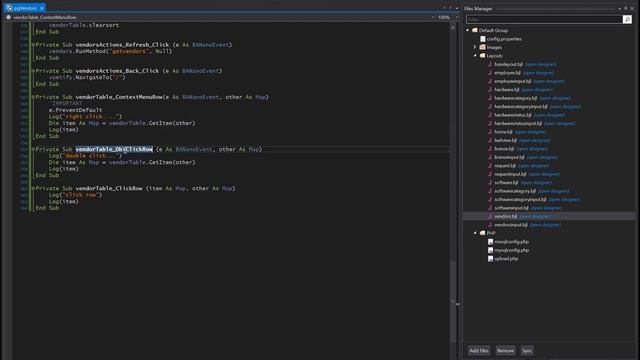The width and height of the screenshot is (640, 360).
Task: Collapse the vendorsActions_Back_Click sub
Action: [33, 71]
